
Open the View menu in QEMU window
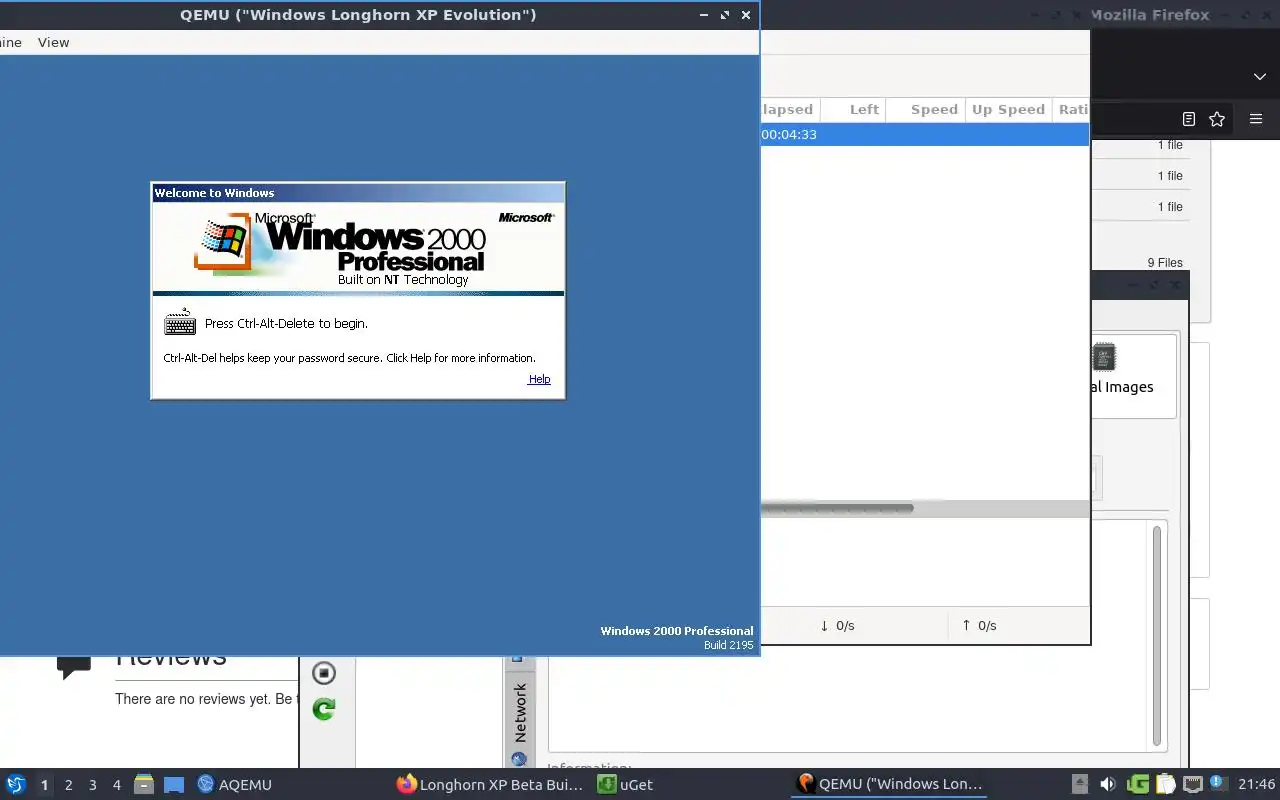point(54,42)
